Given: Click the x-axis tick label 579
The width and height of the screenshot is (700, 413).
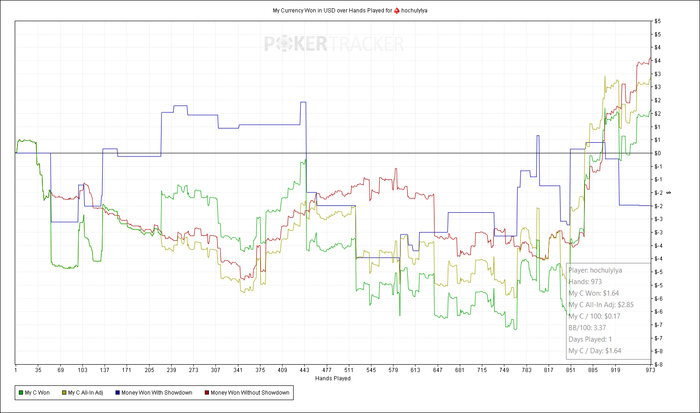Looking at the screenshot, I should (393, 370).
